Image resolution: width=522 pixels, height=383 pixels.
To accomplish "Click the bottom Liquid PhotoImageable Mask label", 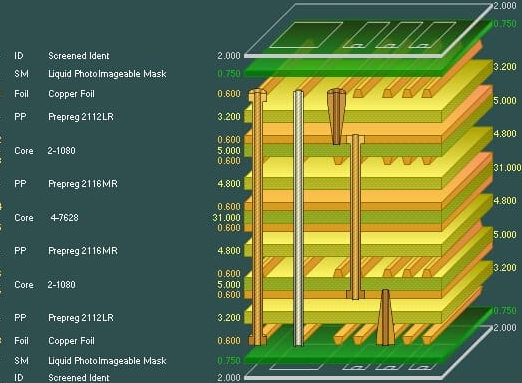I will (x=107, y=361).
